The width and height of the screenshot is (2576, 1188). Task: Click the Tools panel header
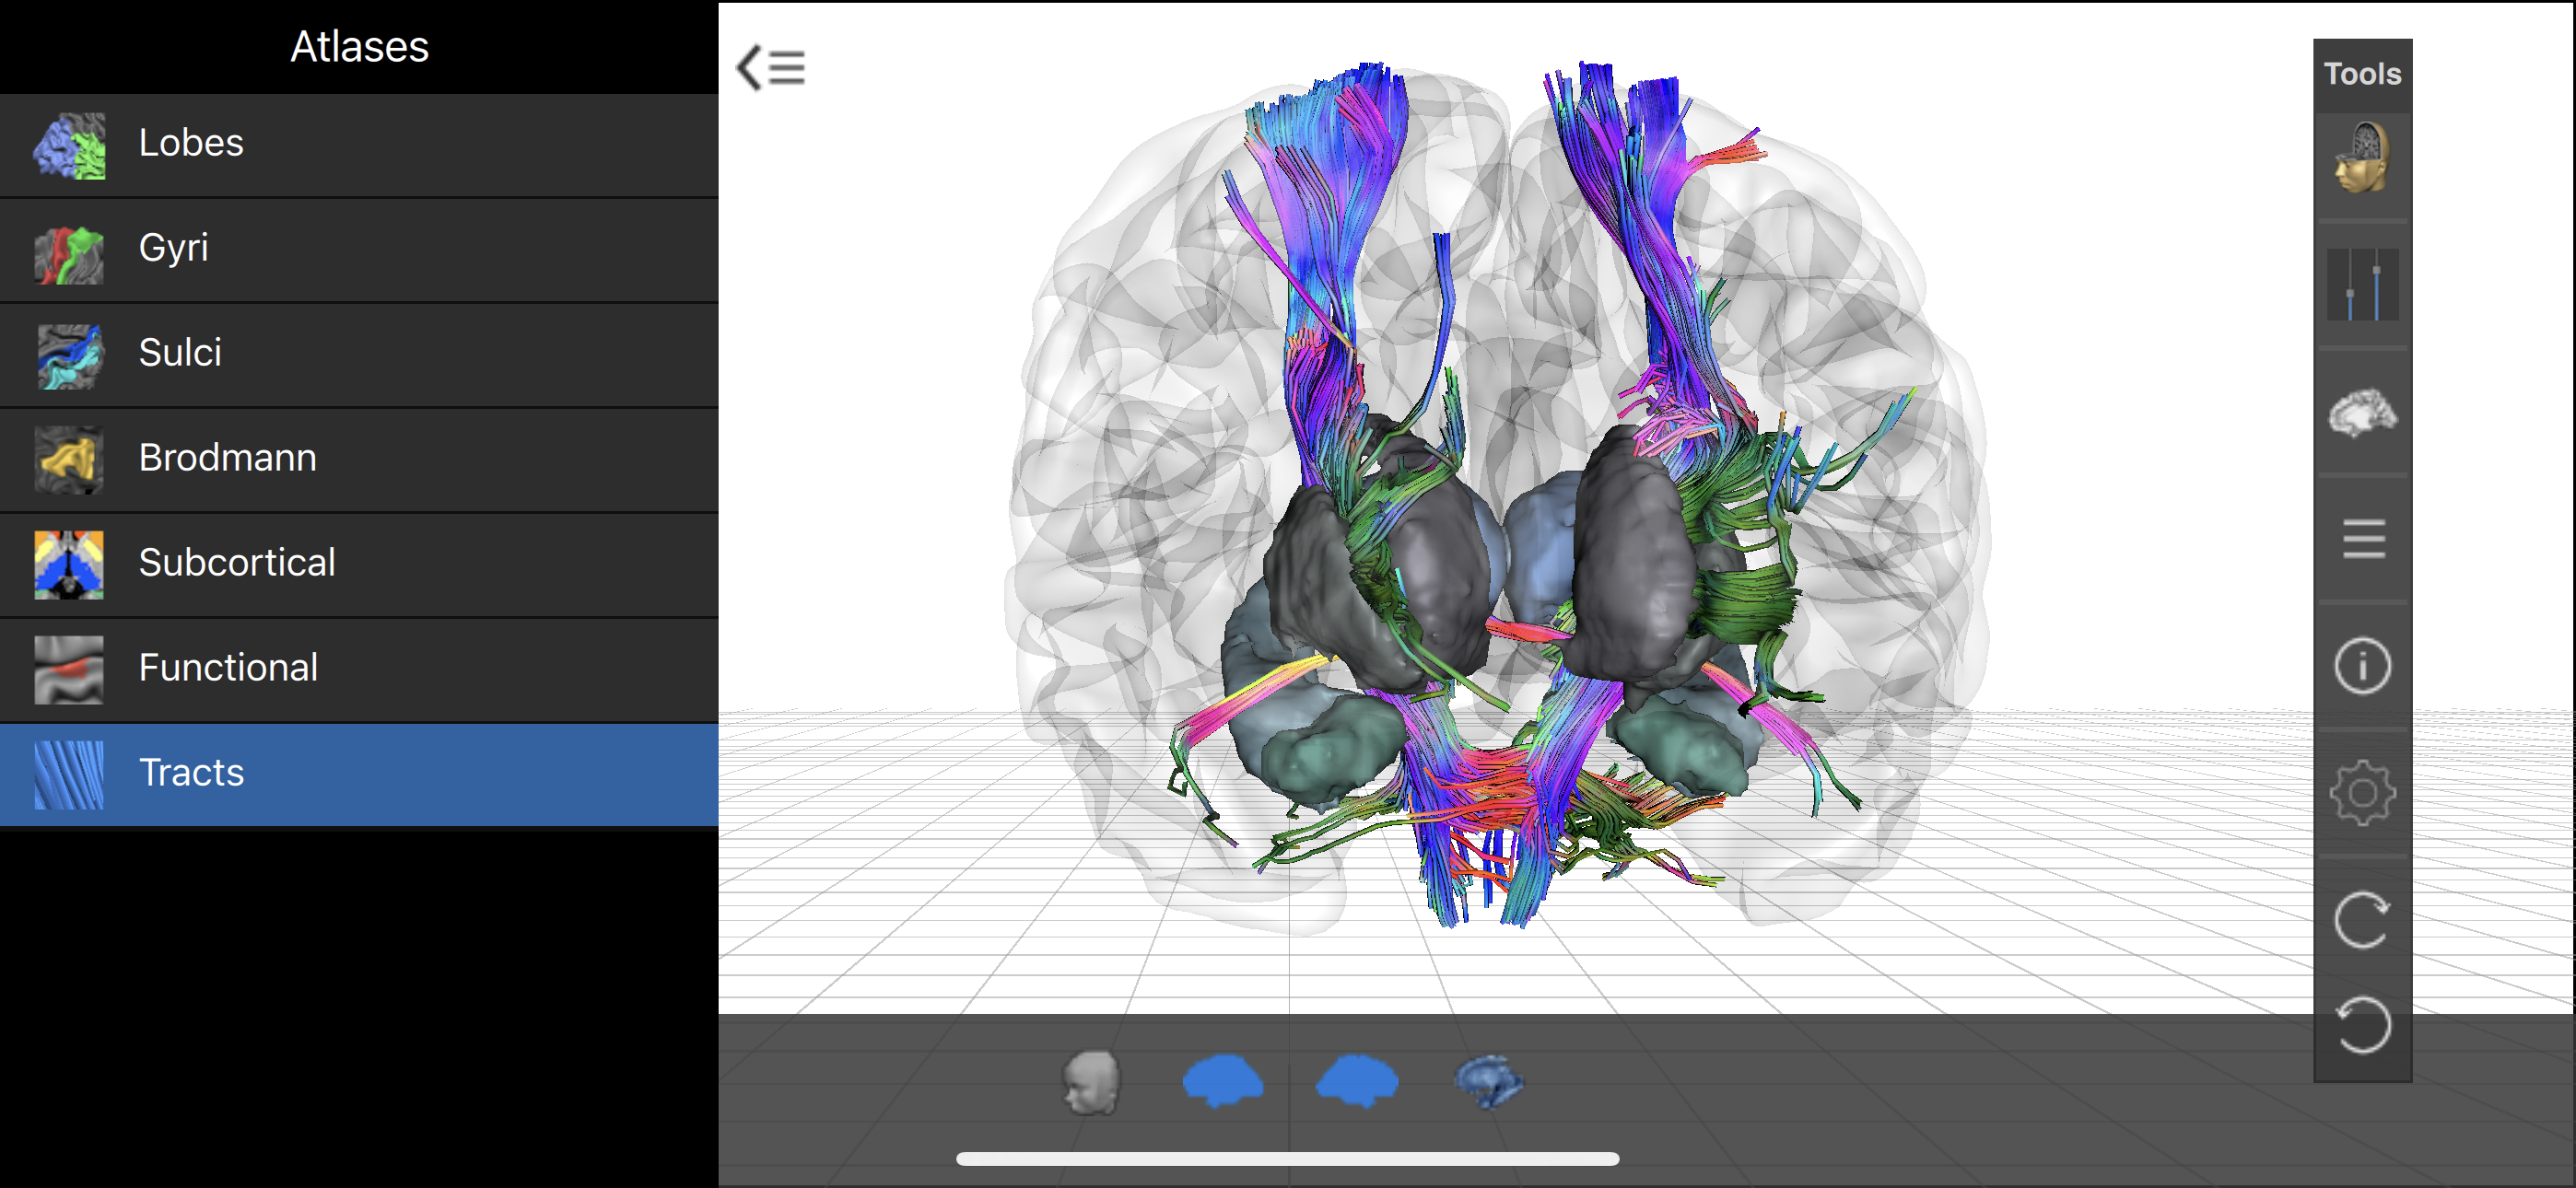[x=2362, y=74]
